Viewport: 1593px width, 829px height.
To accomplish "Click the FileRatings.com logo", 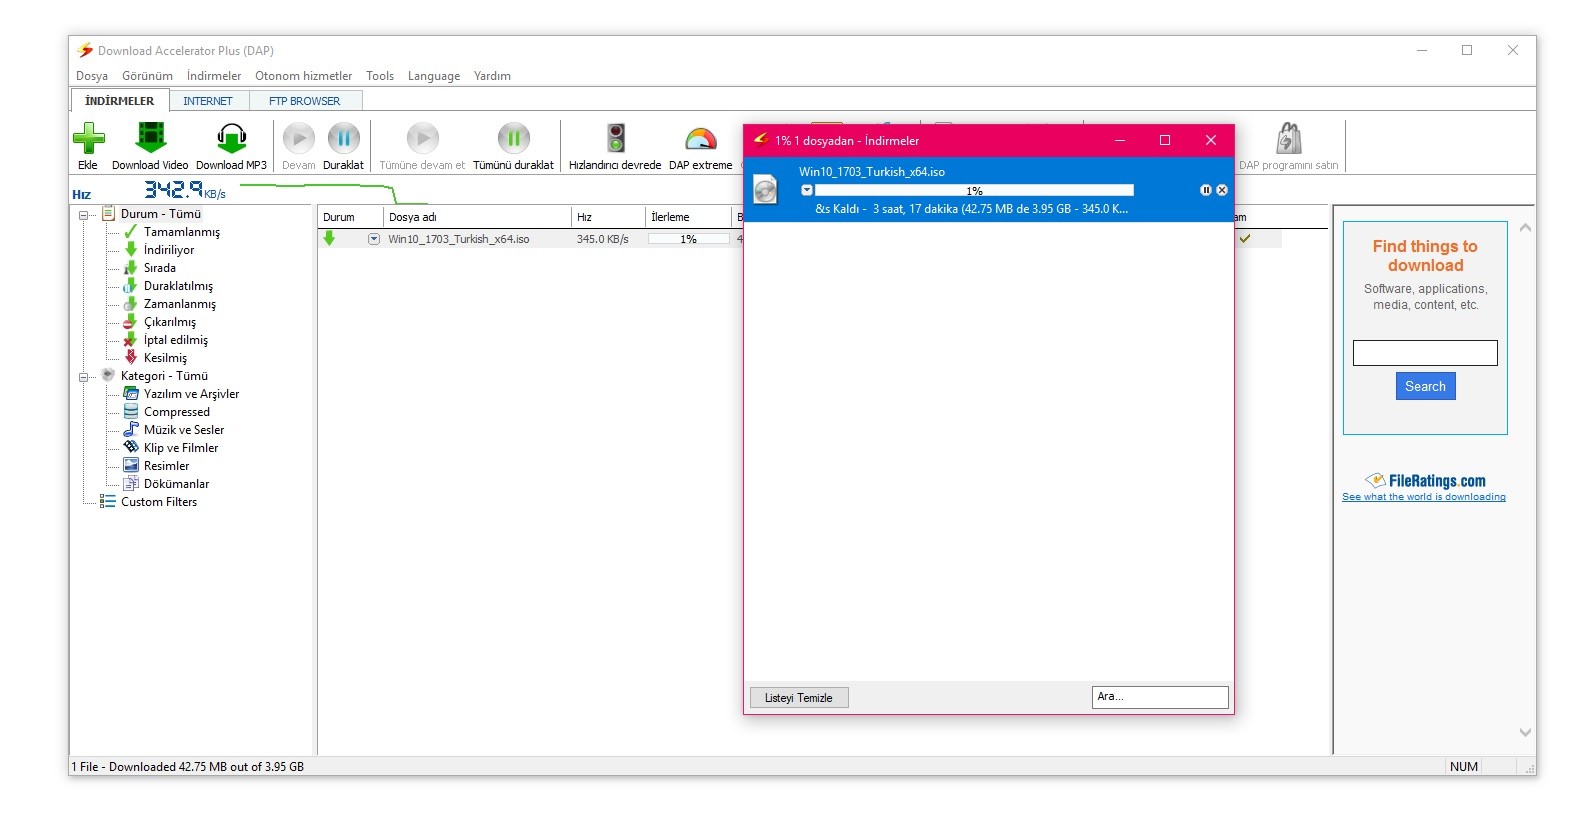I will [x=1425, y=481].
